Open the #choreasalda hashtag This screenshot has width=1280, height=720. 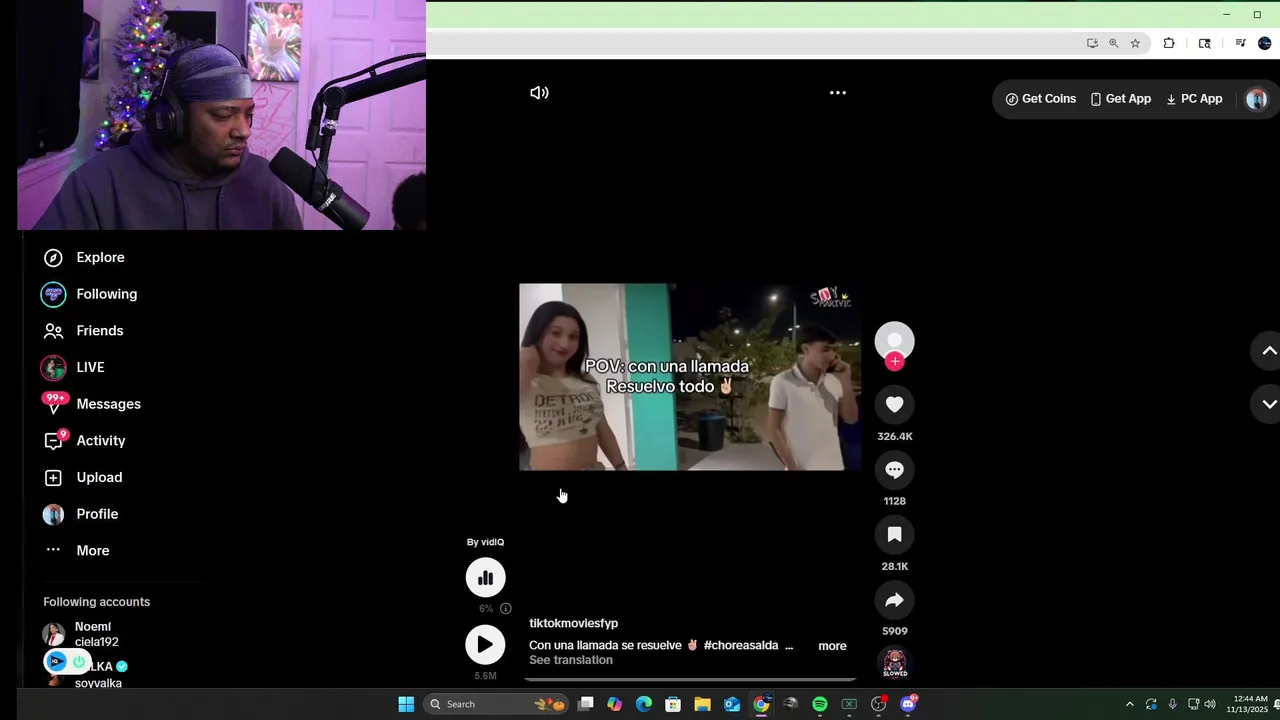tap(741, 646)
